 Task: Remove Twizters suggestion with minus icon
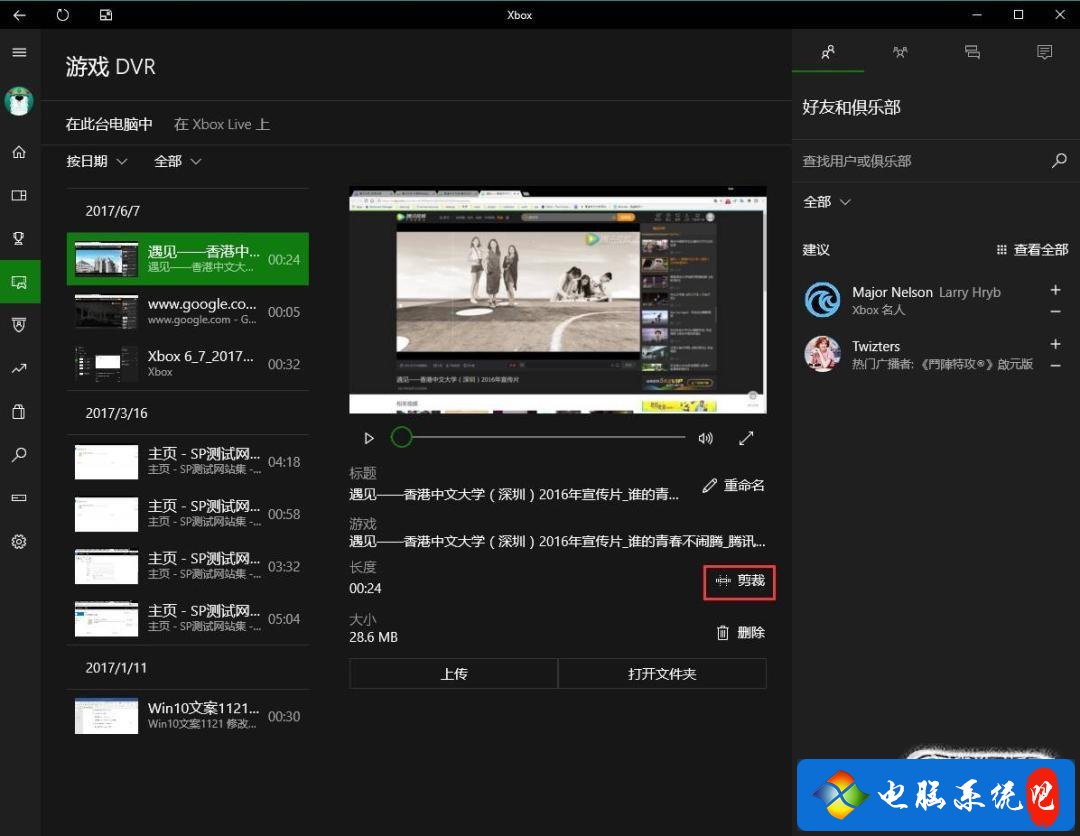[1055, 366]
